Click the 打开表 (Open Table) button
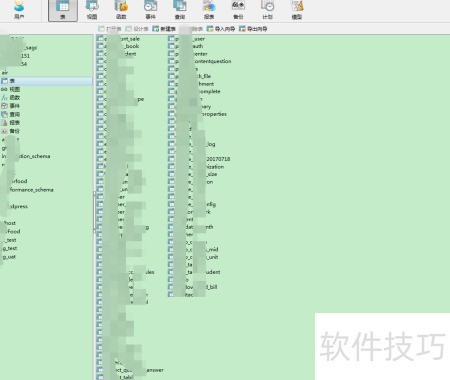Screen dimensions: 450x380 (x=110, y=29)
